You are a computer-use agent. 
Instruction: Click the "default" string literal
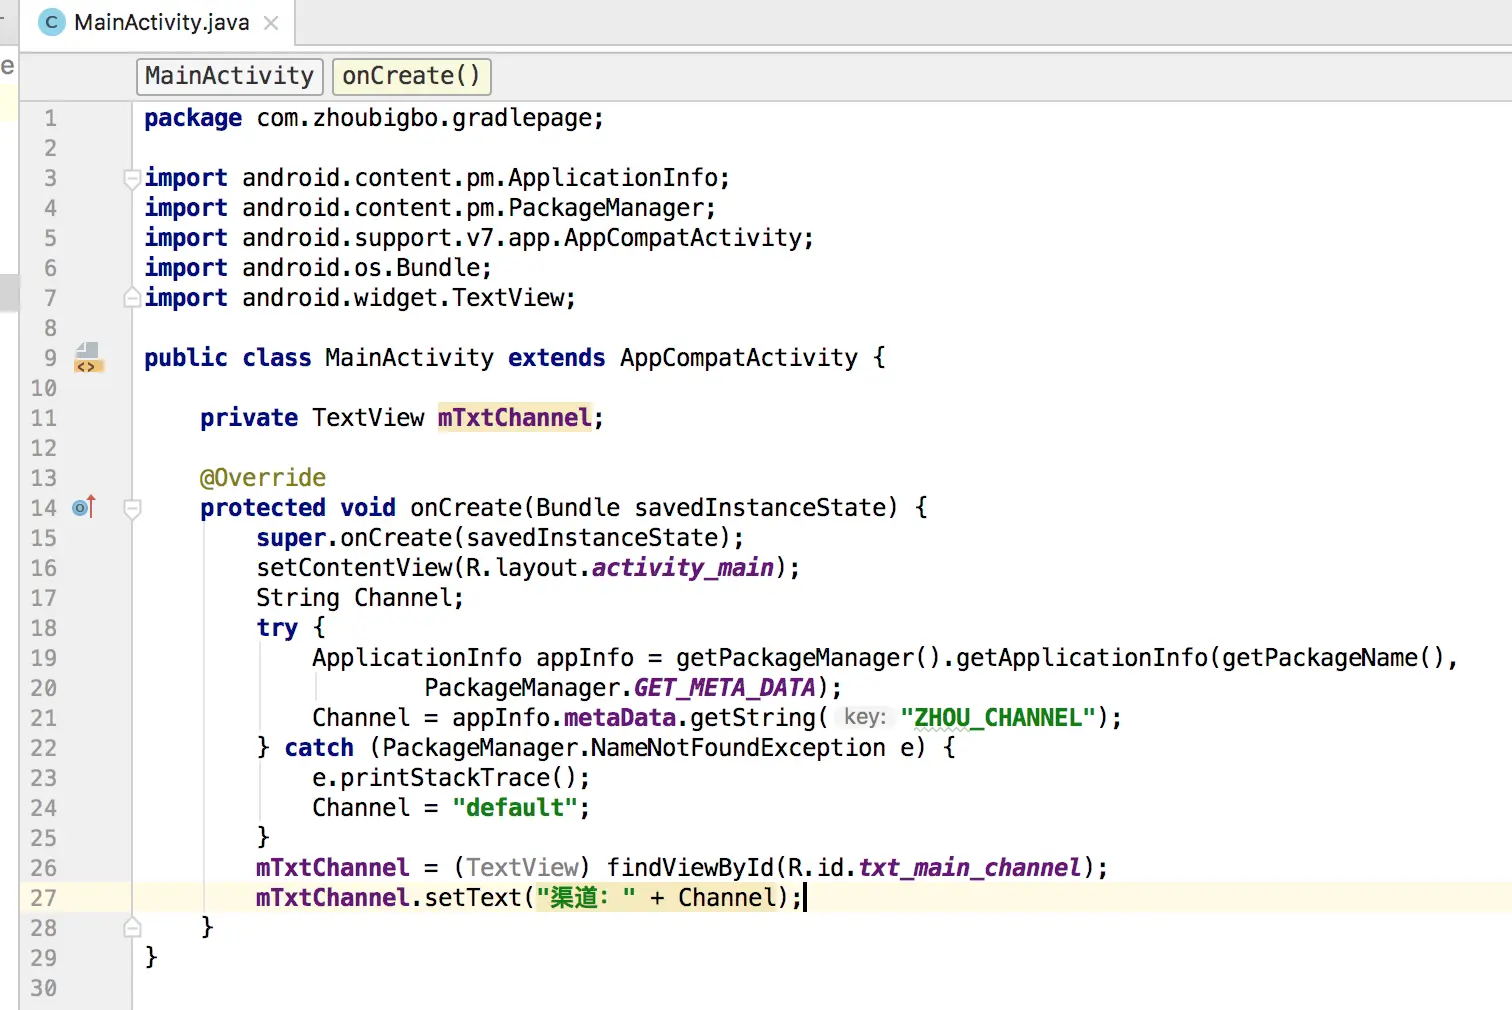[x=514, y=808]
